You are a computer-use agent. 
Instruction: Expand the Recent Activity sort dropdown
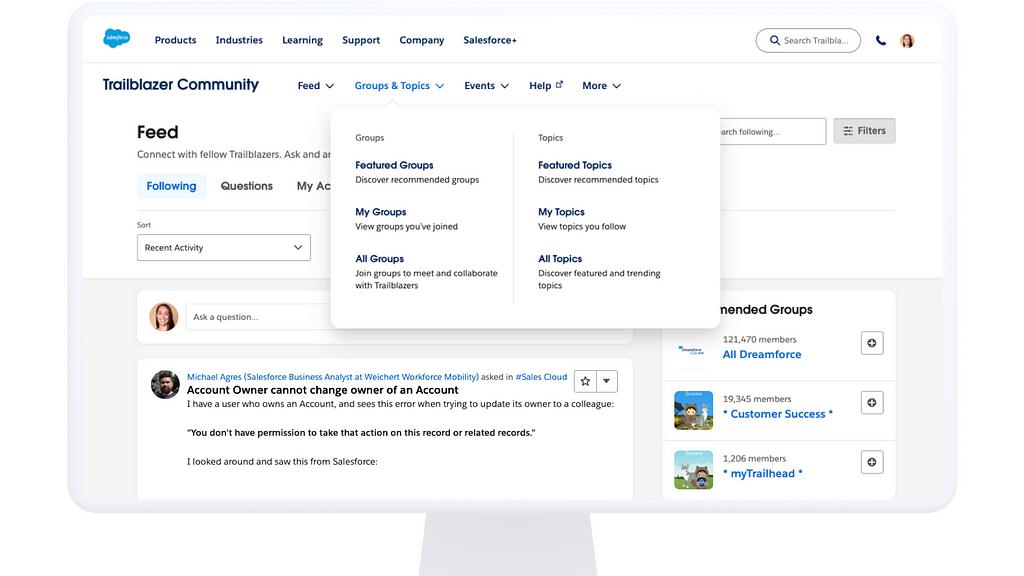pos(223,247)
